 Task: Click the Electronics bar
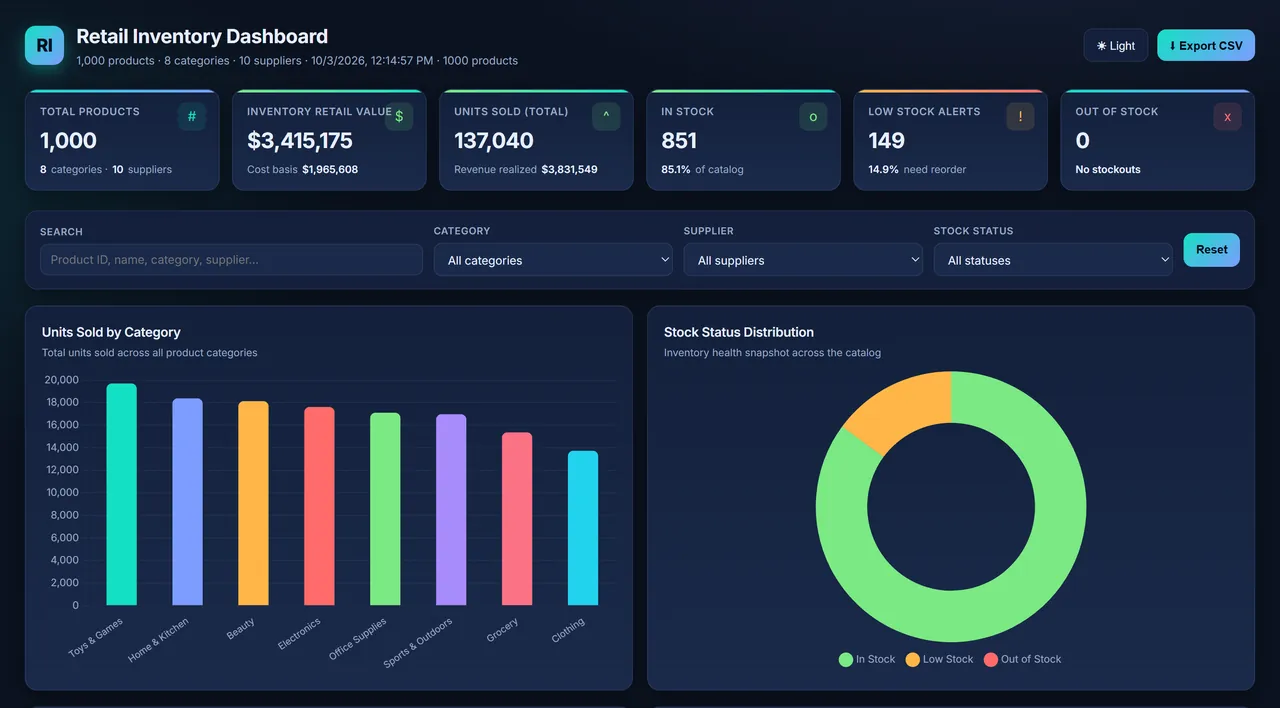coord(319,506)
